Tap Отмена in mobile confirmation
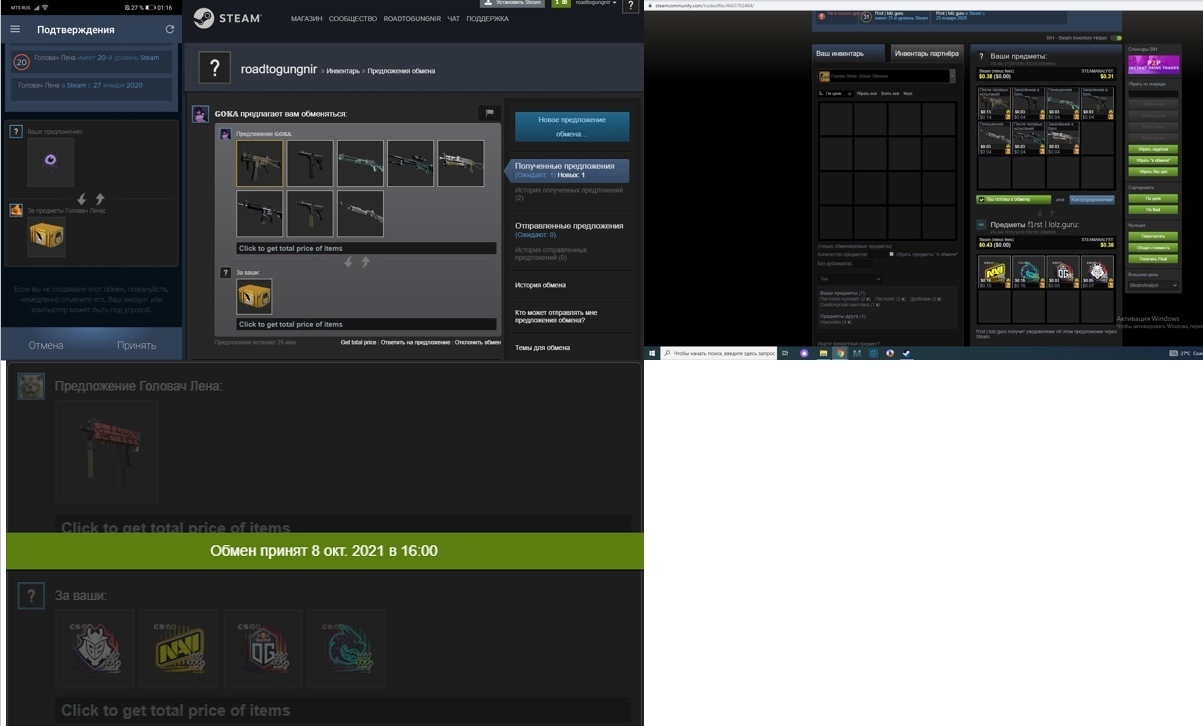1203x726 pixels. point(46,345)
